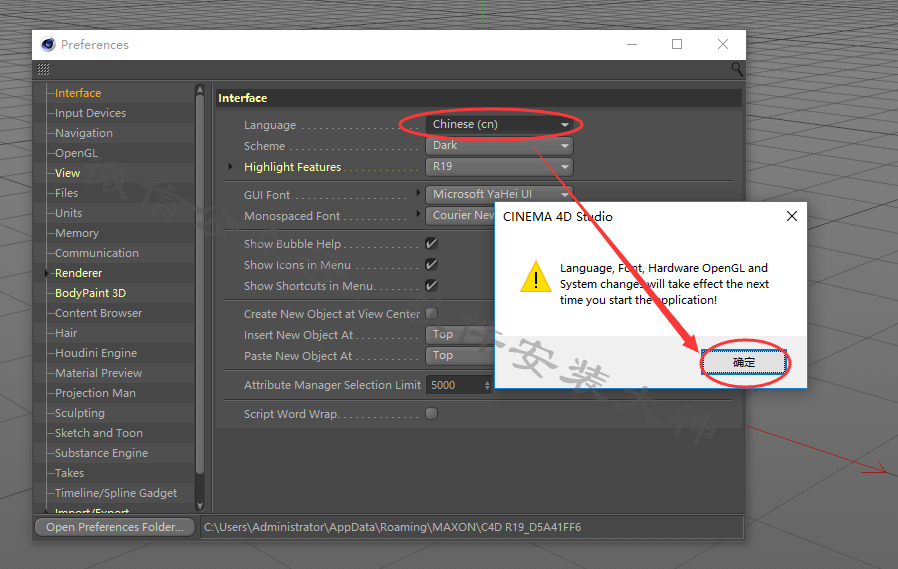Select Hair category

coord(66,333)
